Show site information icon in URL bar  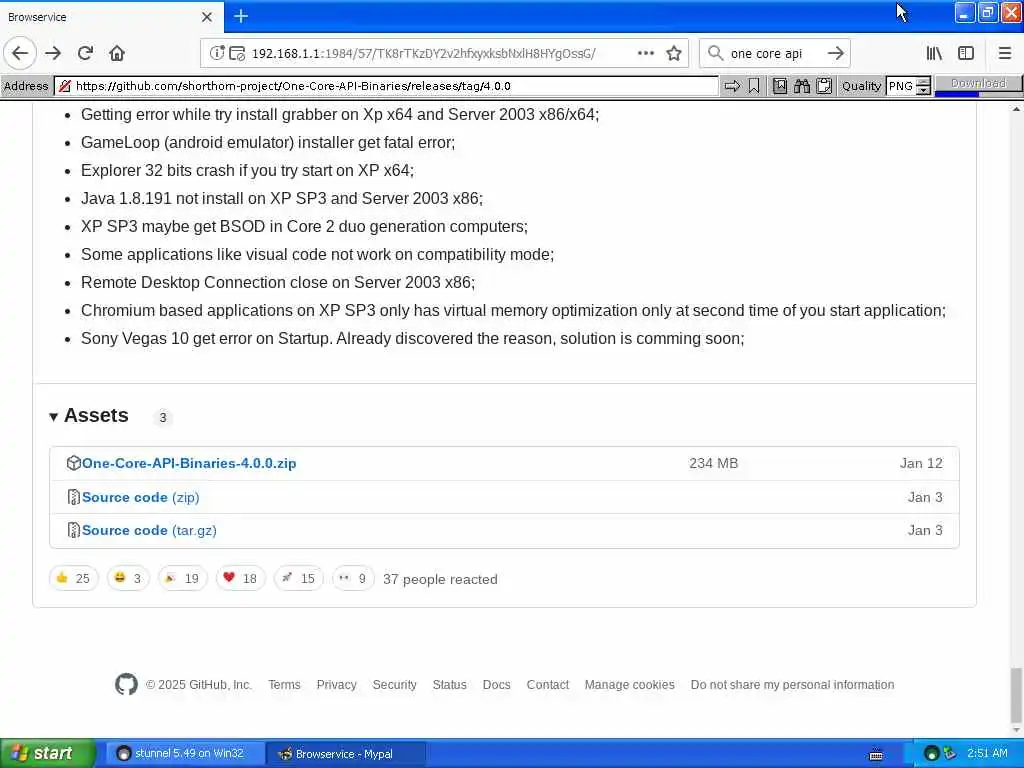pos(216,53)
